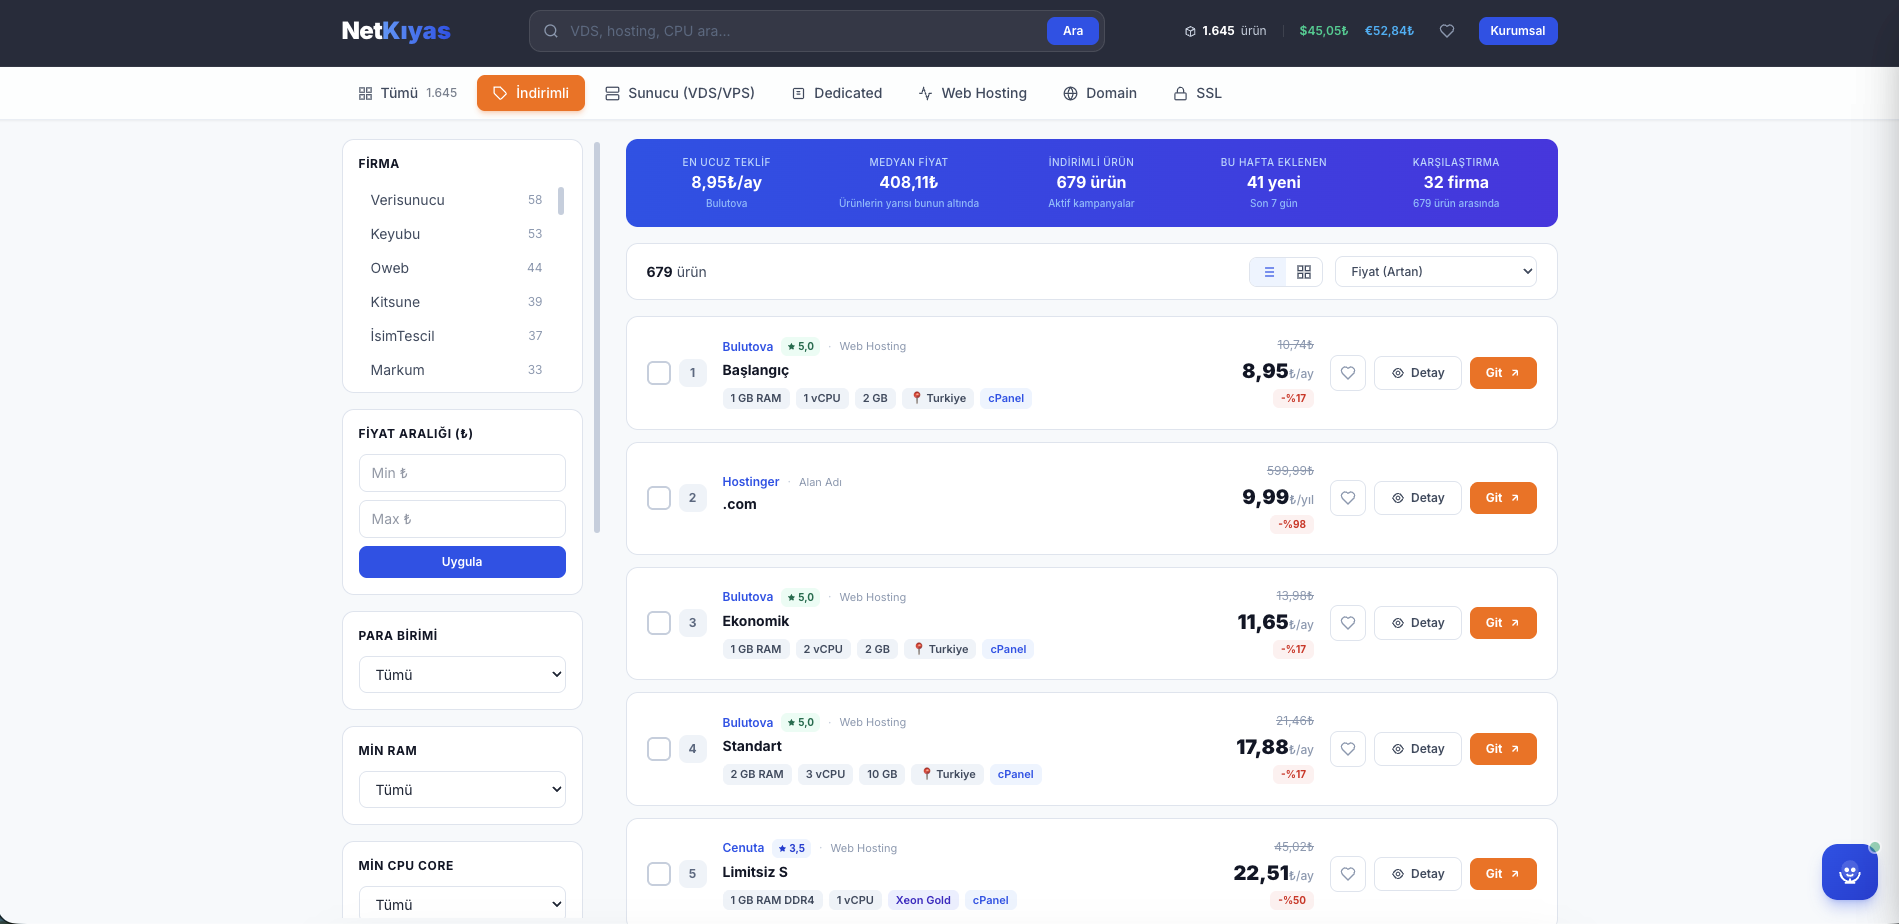Click the Min ₺ price field
The image size is (1899, 924).
462,473
